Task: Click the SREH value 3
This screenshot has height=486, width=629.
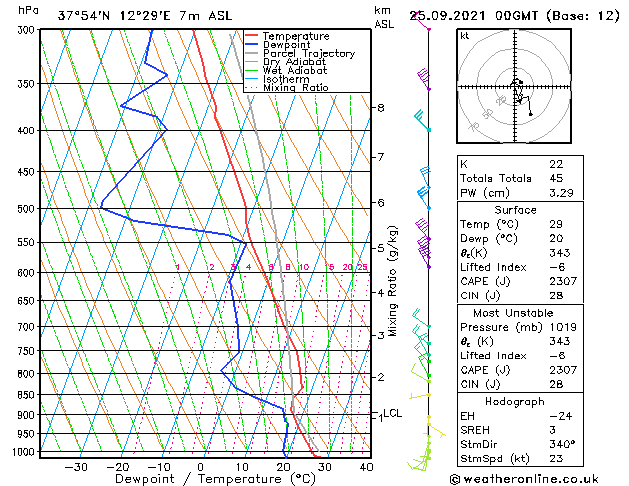Action: click(x=552, y=430)
